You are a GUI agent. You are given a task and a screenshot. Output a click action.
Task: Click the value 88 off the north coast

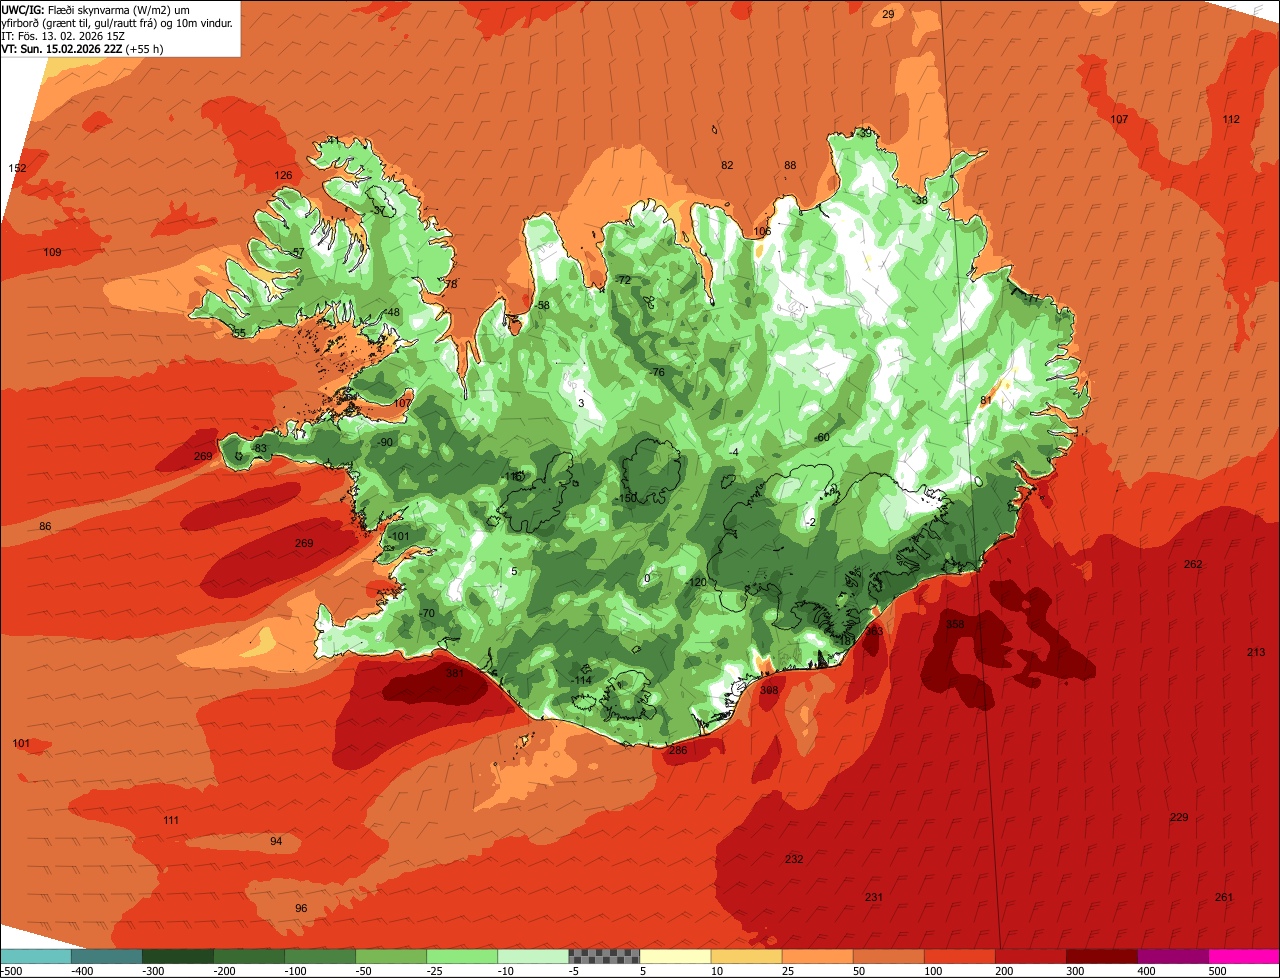point(790,165)
